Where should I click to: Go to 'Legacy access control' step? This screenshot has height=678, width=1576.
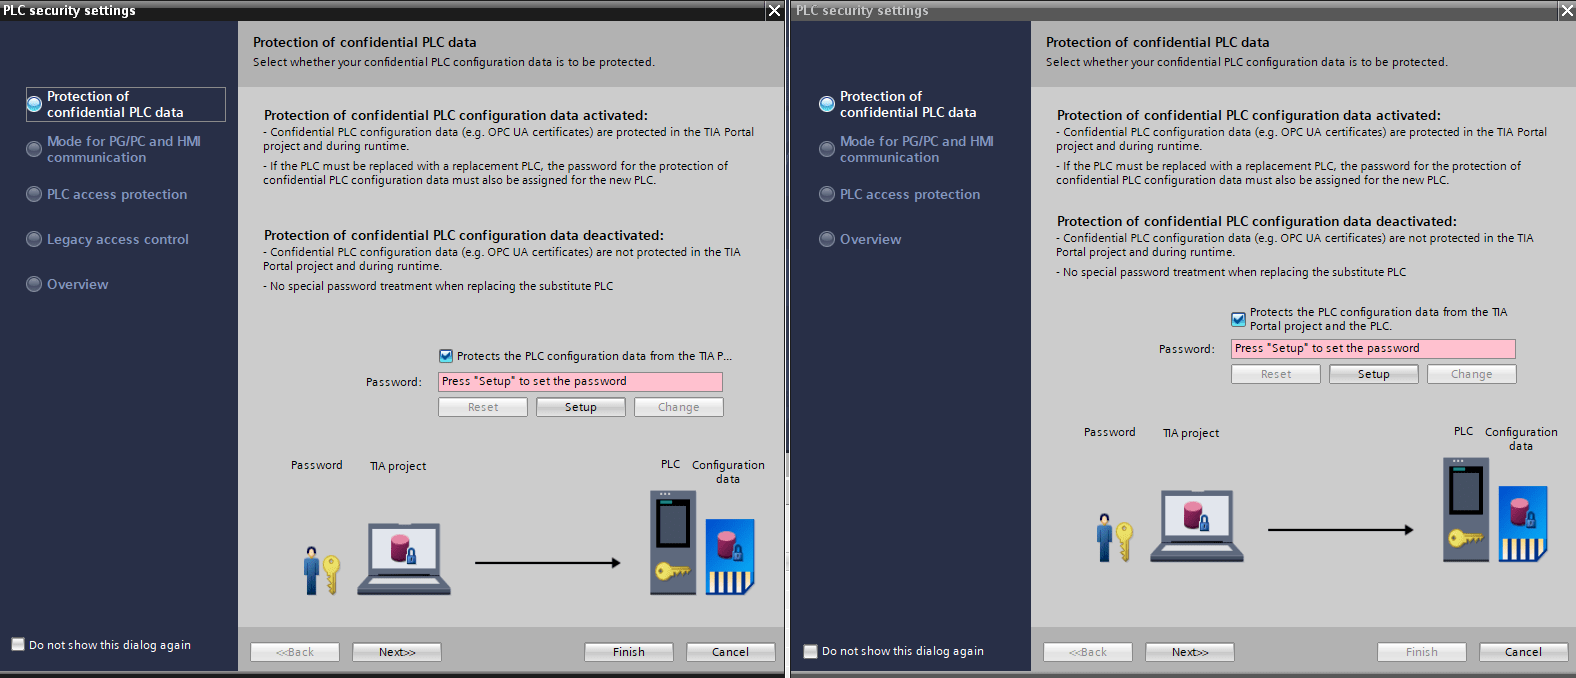[117, 239]
